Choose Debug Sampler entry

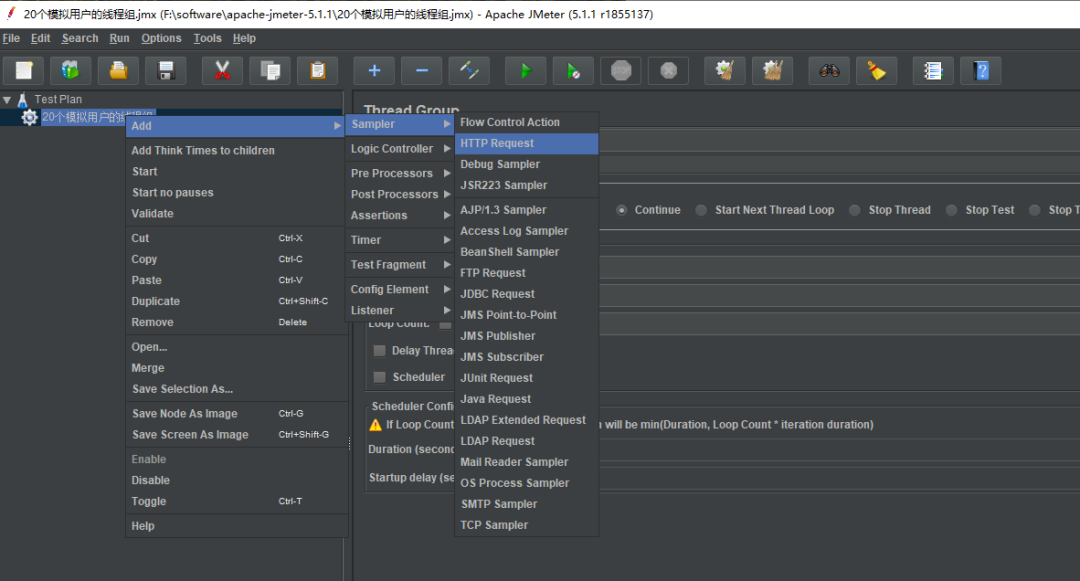526,165
